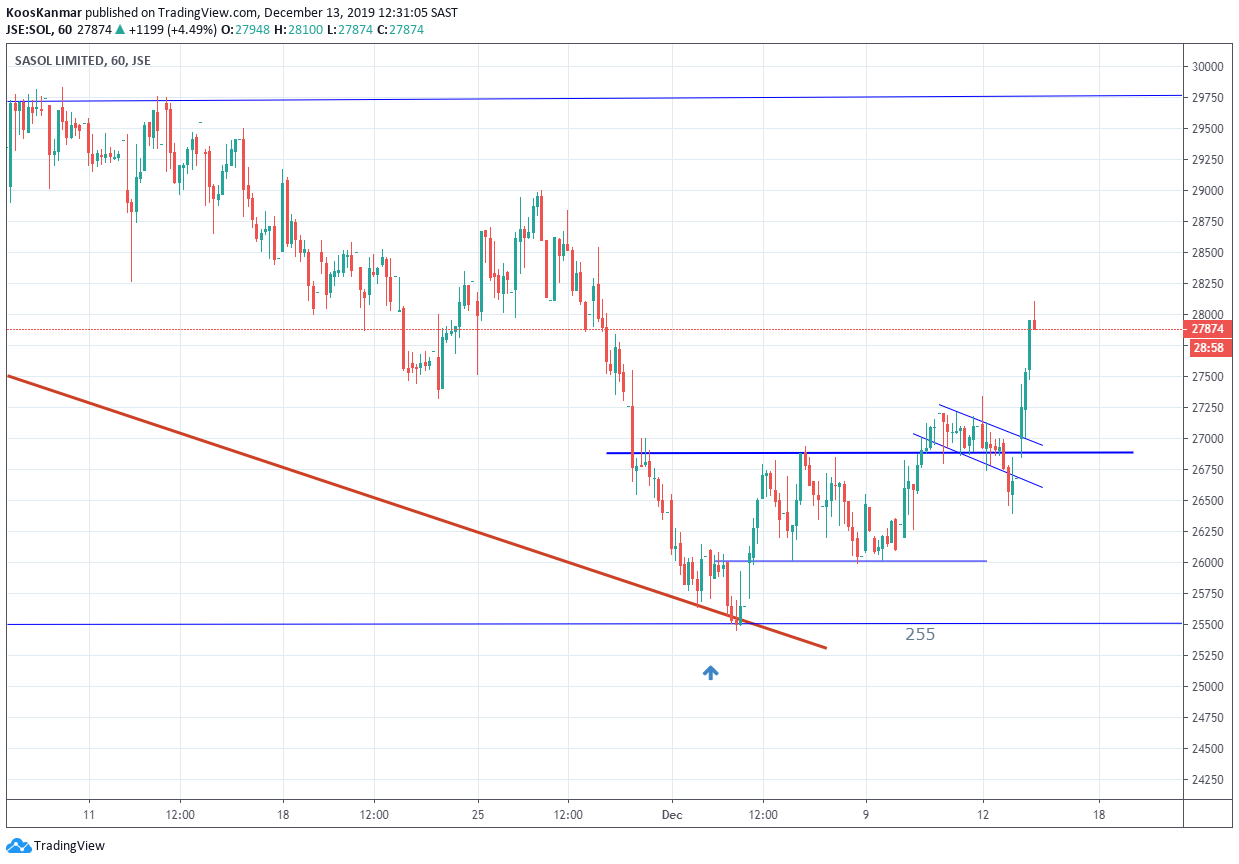Image resolution: width=1239 pixels, height=864 pixels.
Task: Click the price axis label 29000
Action: 1208,191
